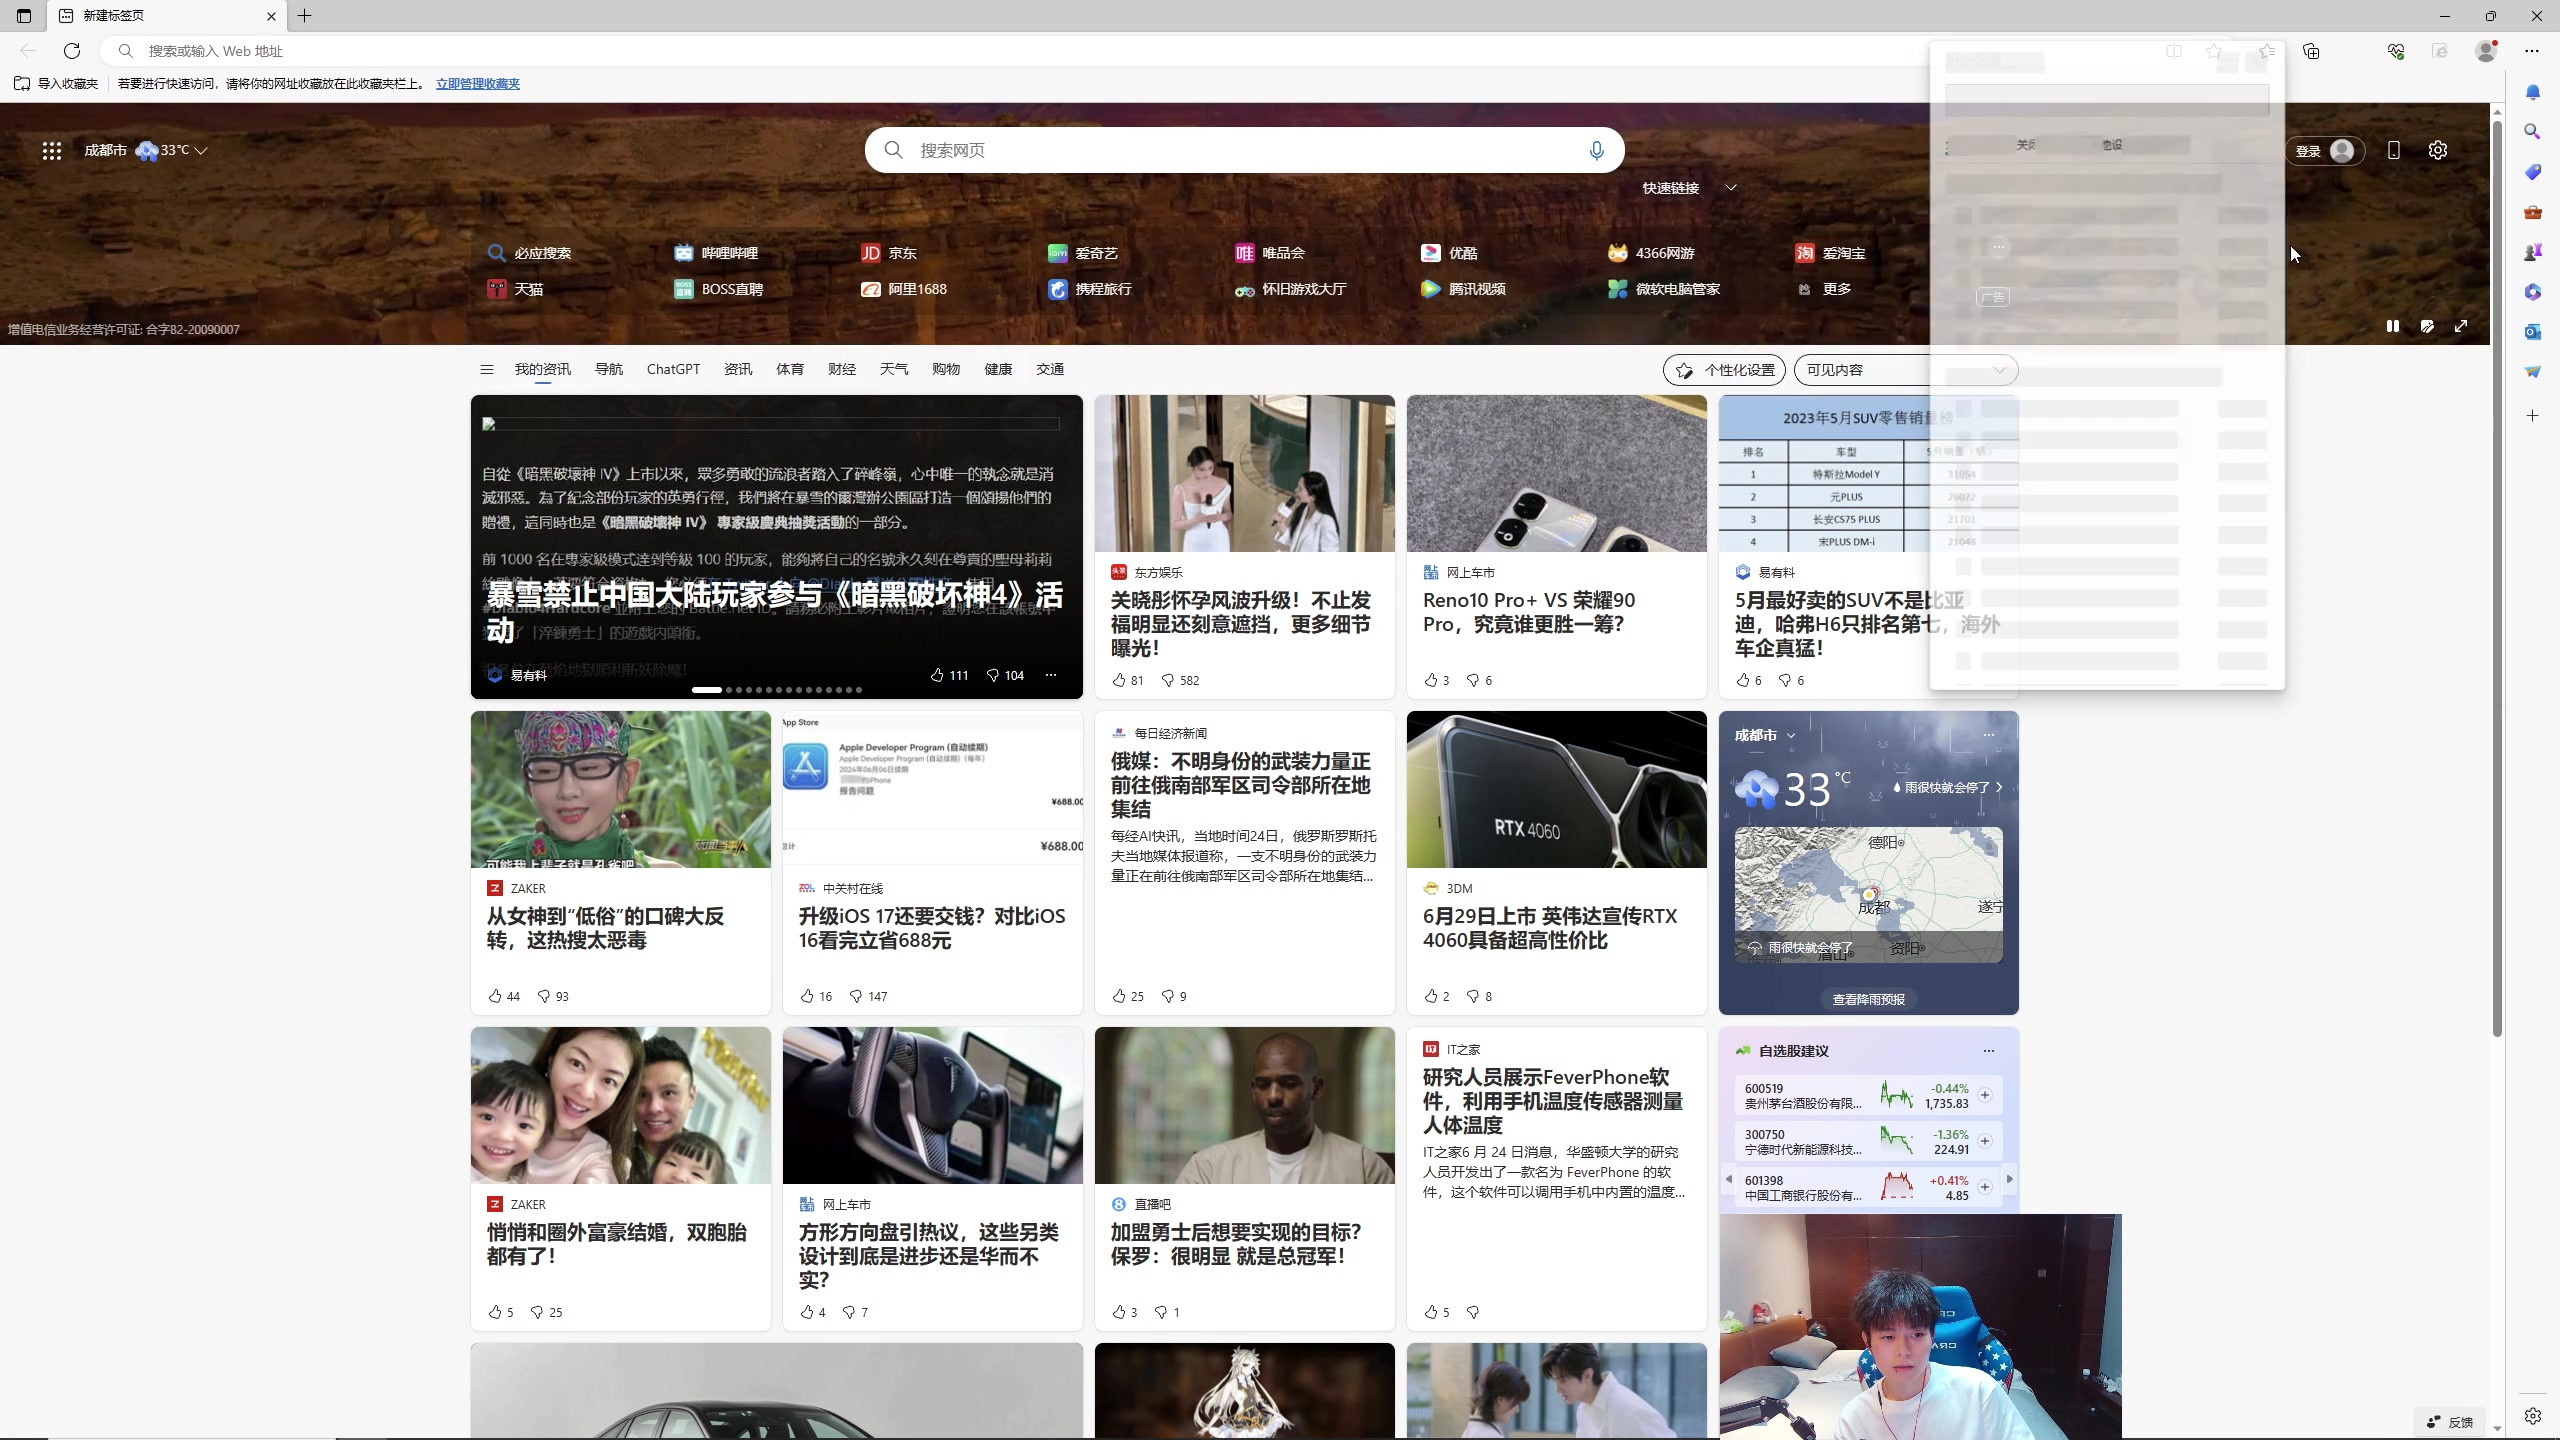The image size is (2560, 1440).
Task: Open Reno10 Pro+ VS 荣耀90 article
Action: [x=1529, y=612]
